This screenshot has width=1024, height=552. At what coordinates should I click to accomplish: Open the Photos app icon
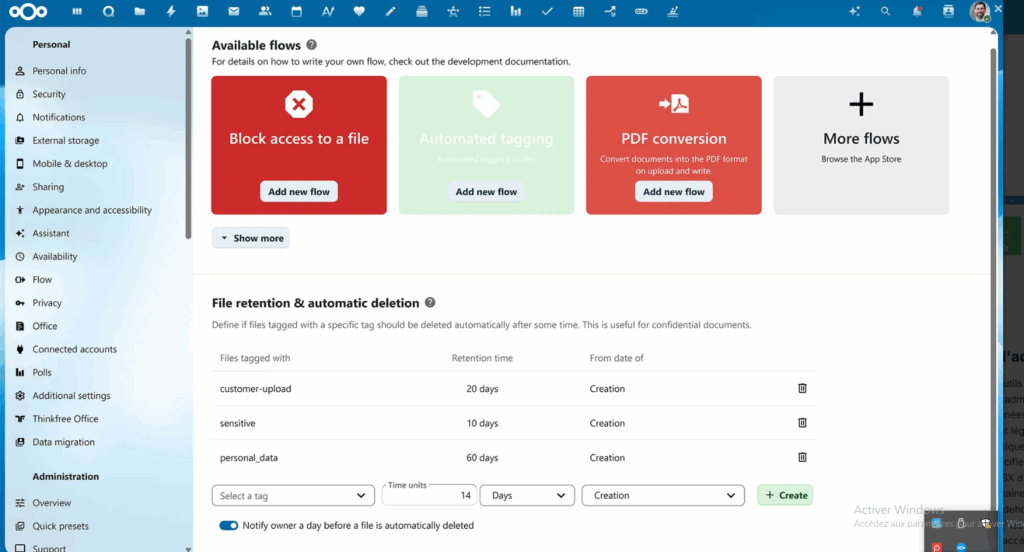pos(202,11)
